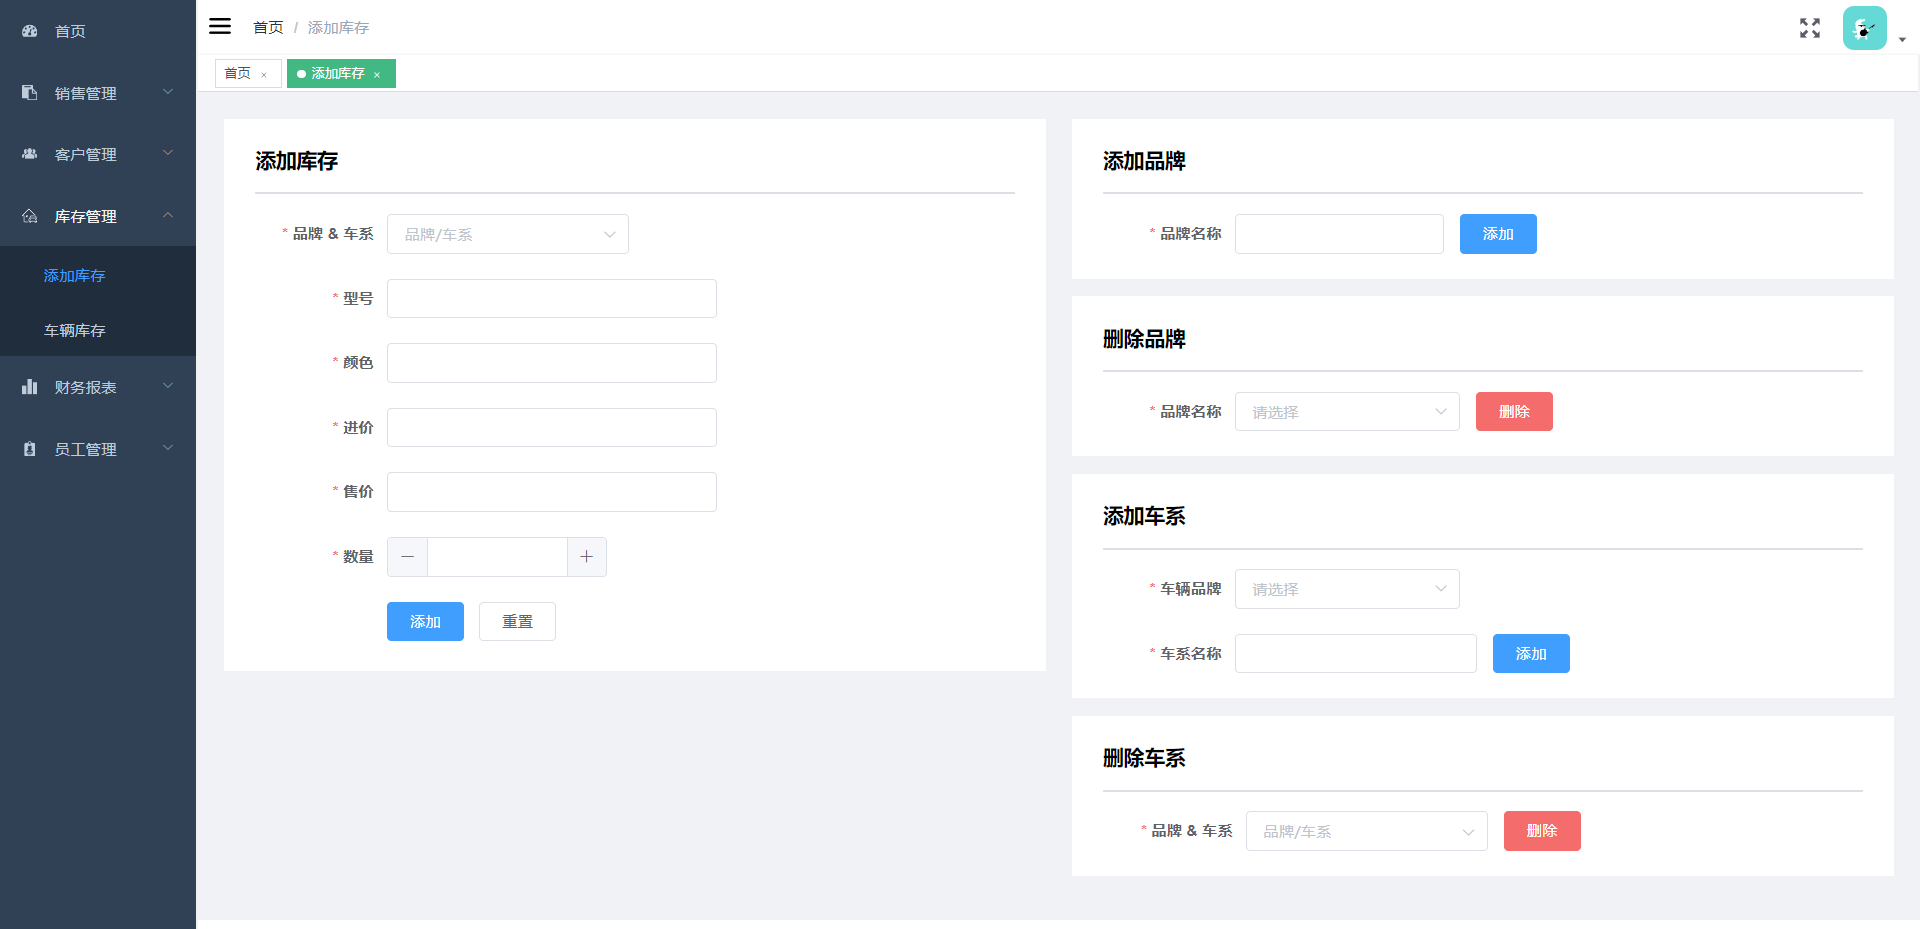The width and height of the screenshot is (1920, 929).
Task: Focus the 型号 input field
Action: tap(552, 298)
